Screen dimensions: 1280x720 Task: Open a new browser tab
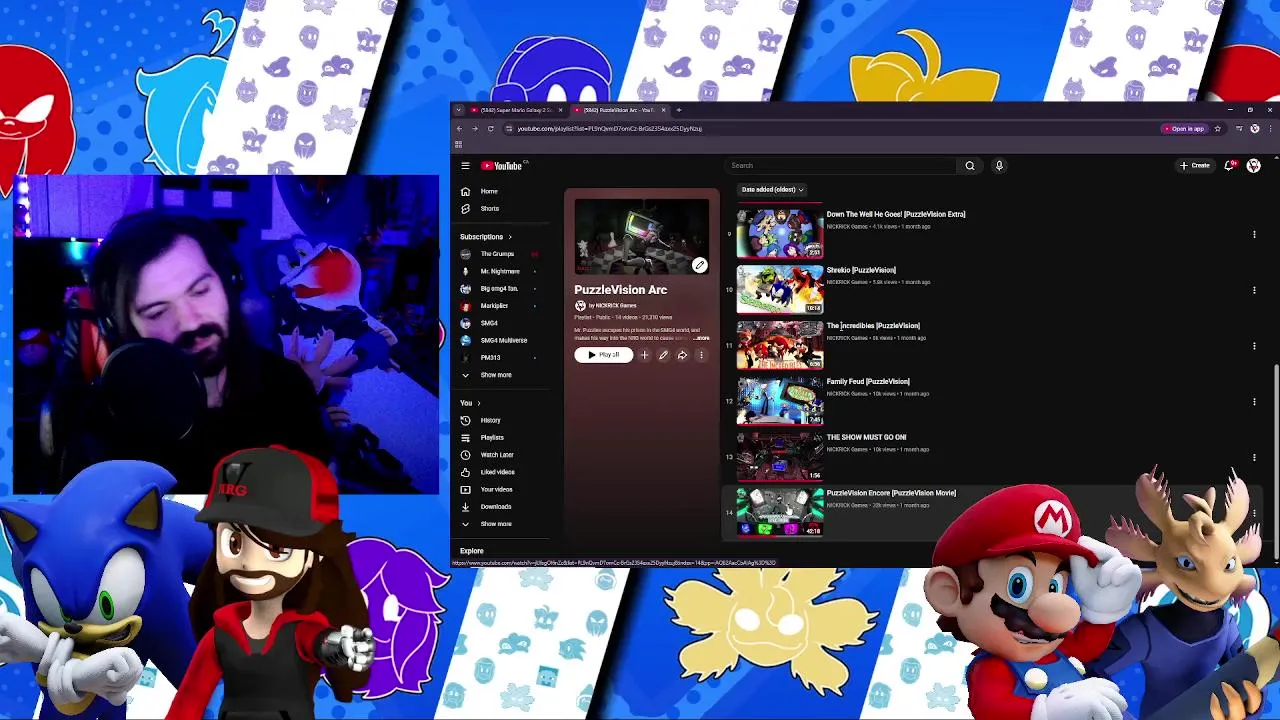coord(679,110)
